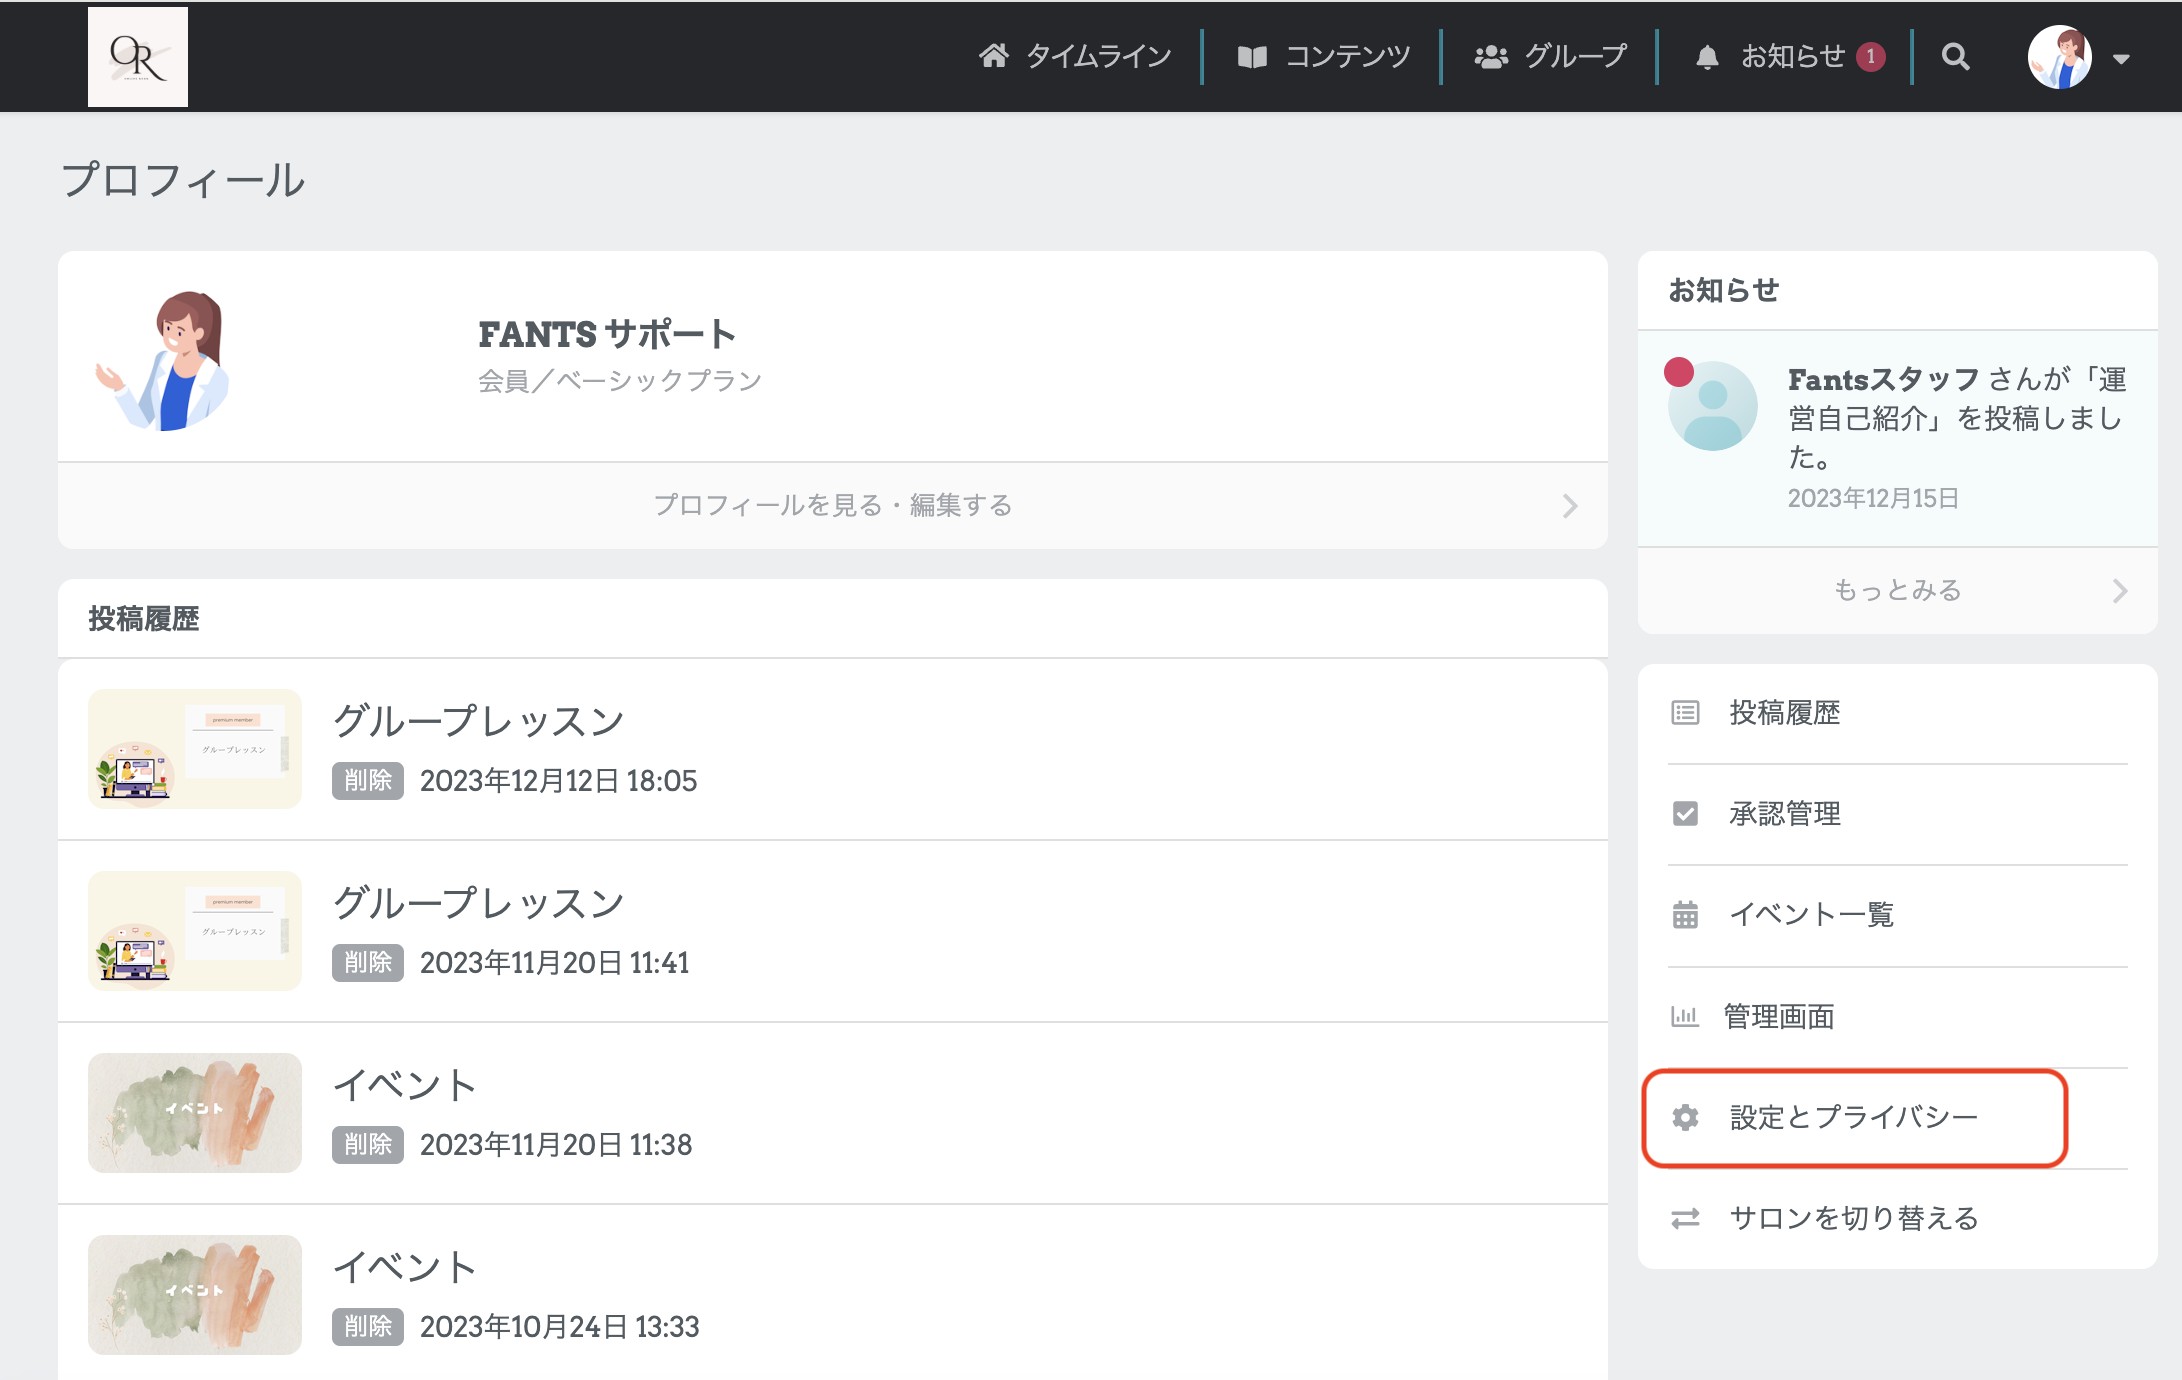Delete the 2023年10月24日 イベント post

coord(367,1326)
